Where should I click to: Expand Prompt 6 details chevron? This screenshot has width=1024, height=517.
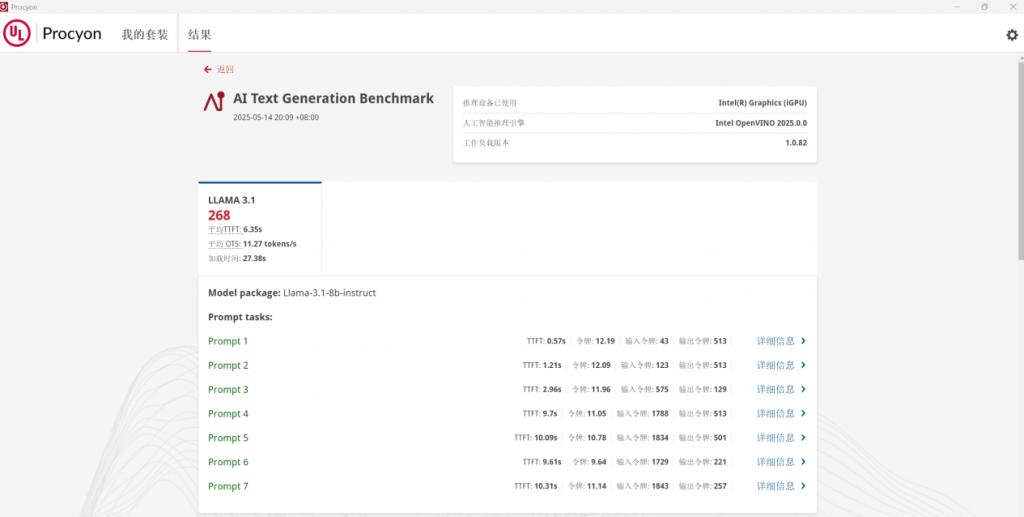[x=803, y=462]
